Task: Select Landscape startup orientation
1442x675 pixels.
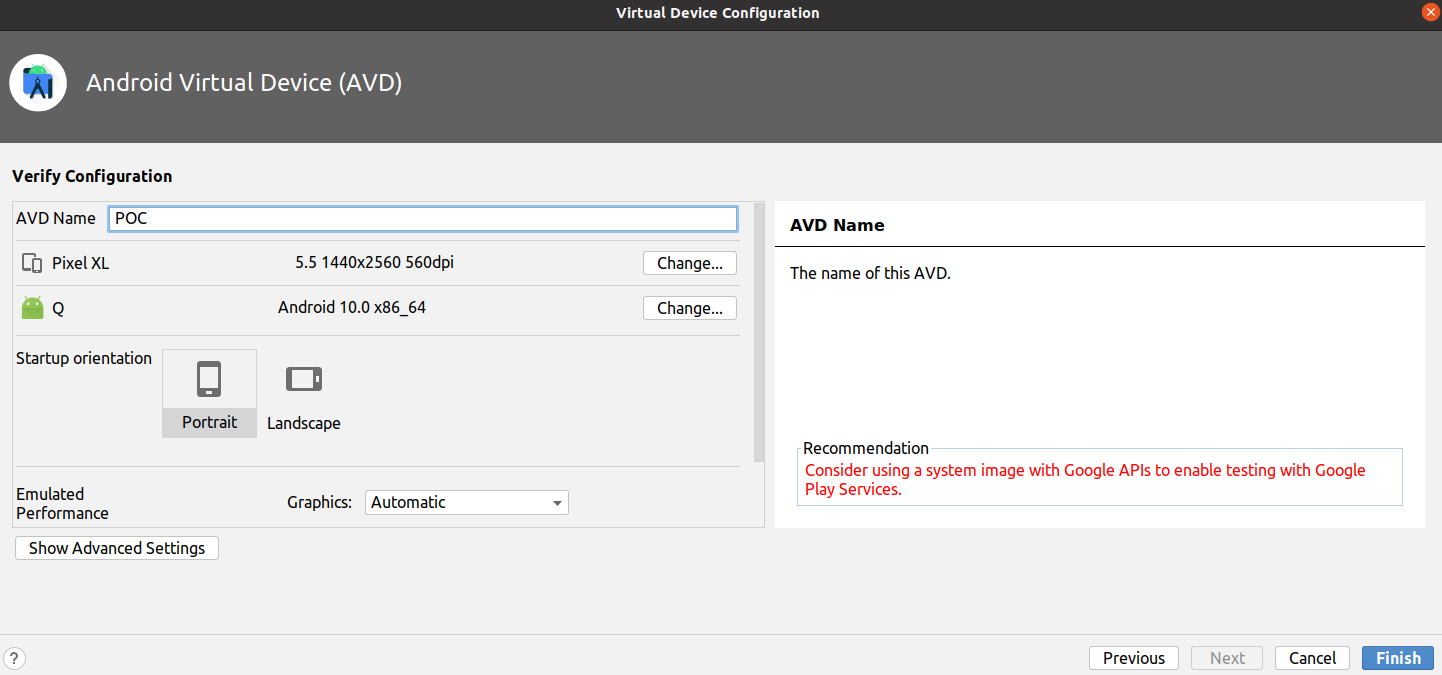Action: click(304, 394)
